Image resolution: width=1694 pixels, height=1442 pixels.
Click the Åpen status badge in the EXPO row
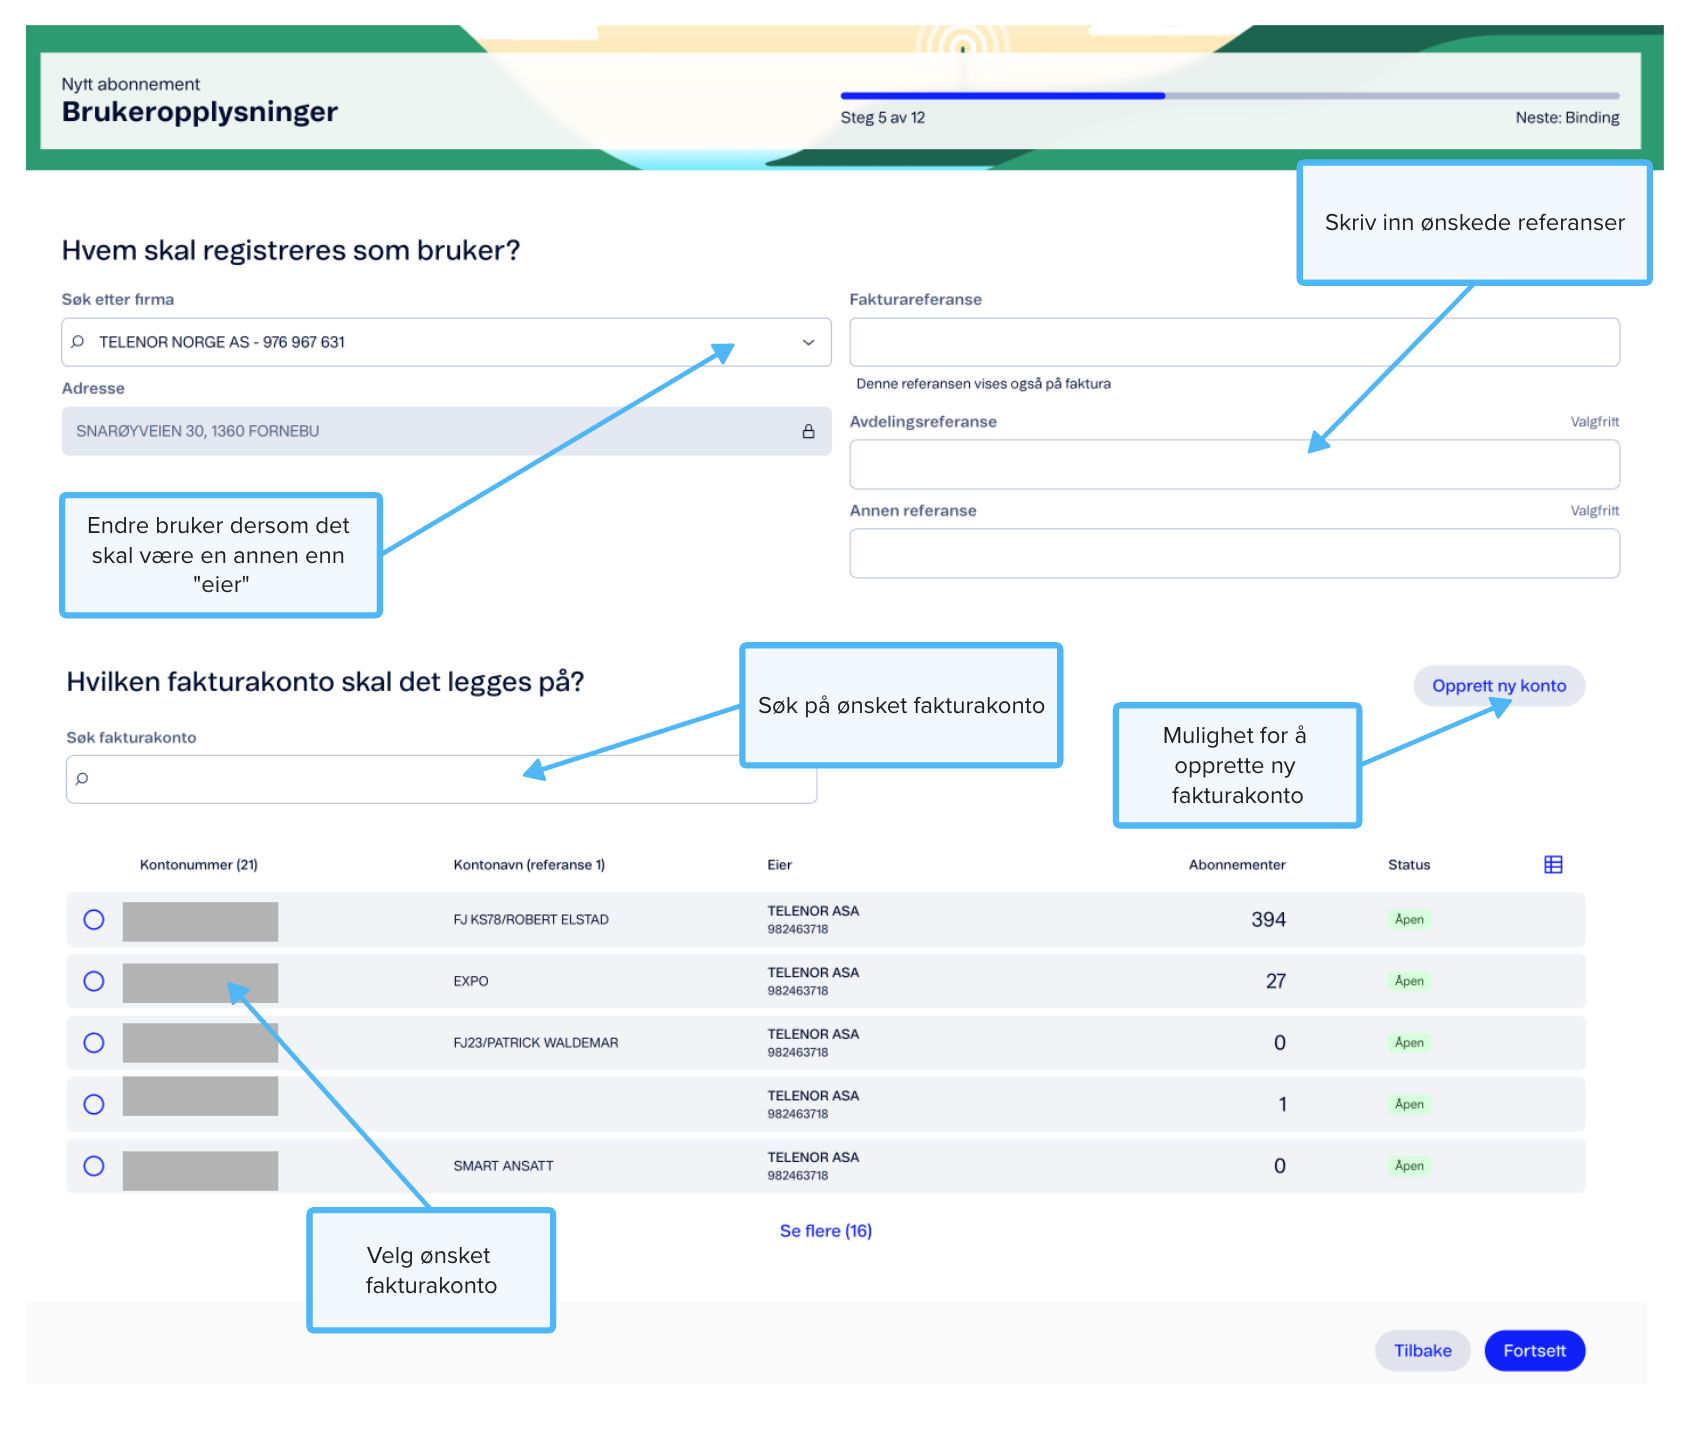[1409, 981]
